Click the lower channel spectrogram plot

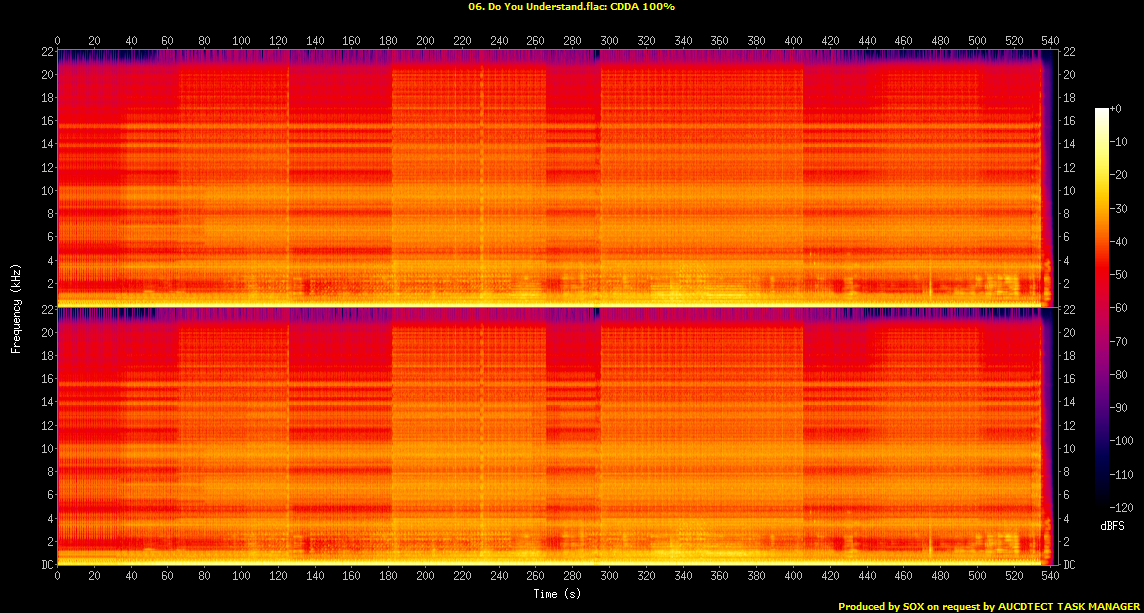click(557, 436)
